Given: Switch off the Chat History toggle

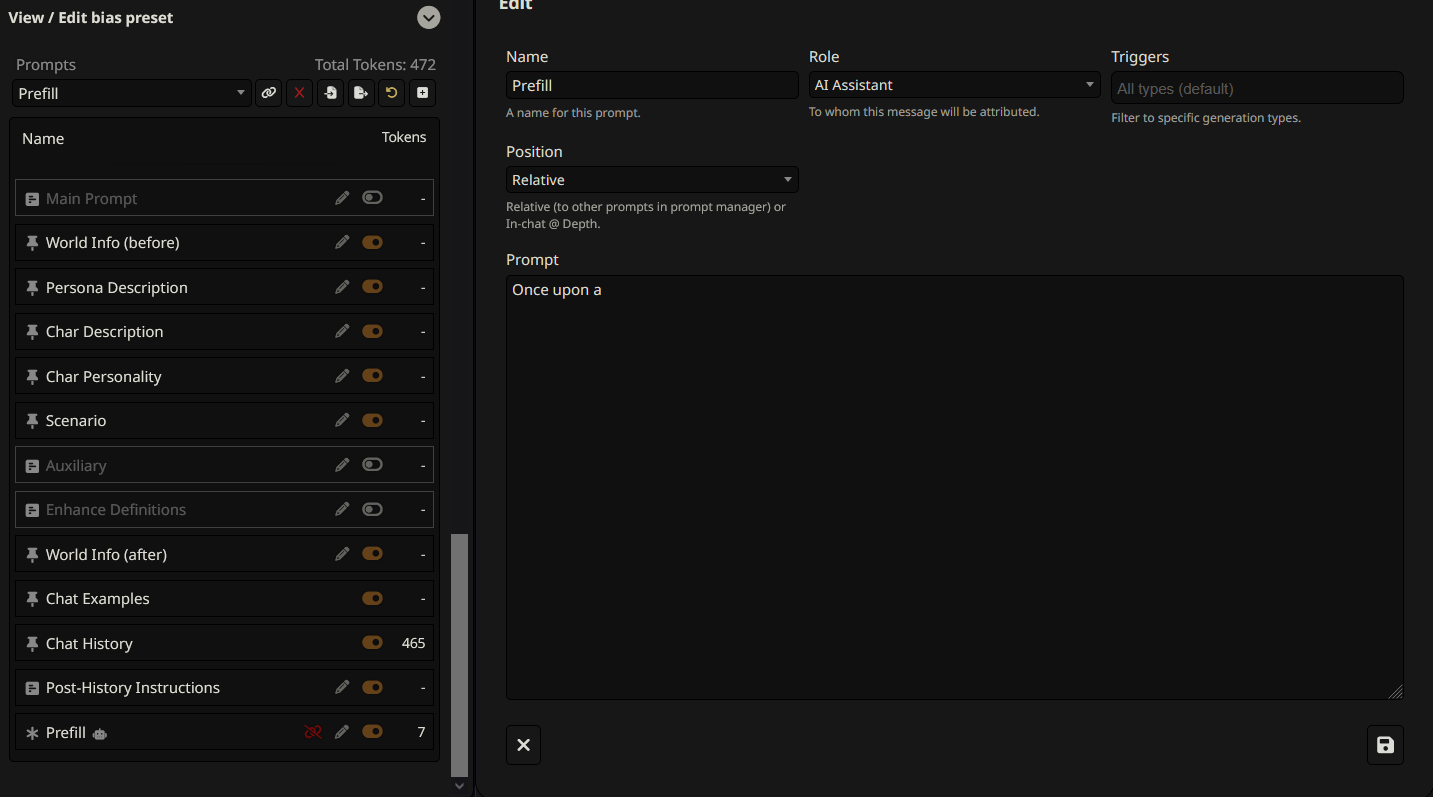Looking at the screenshot, I should click(x=372, y=643).
